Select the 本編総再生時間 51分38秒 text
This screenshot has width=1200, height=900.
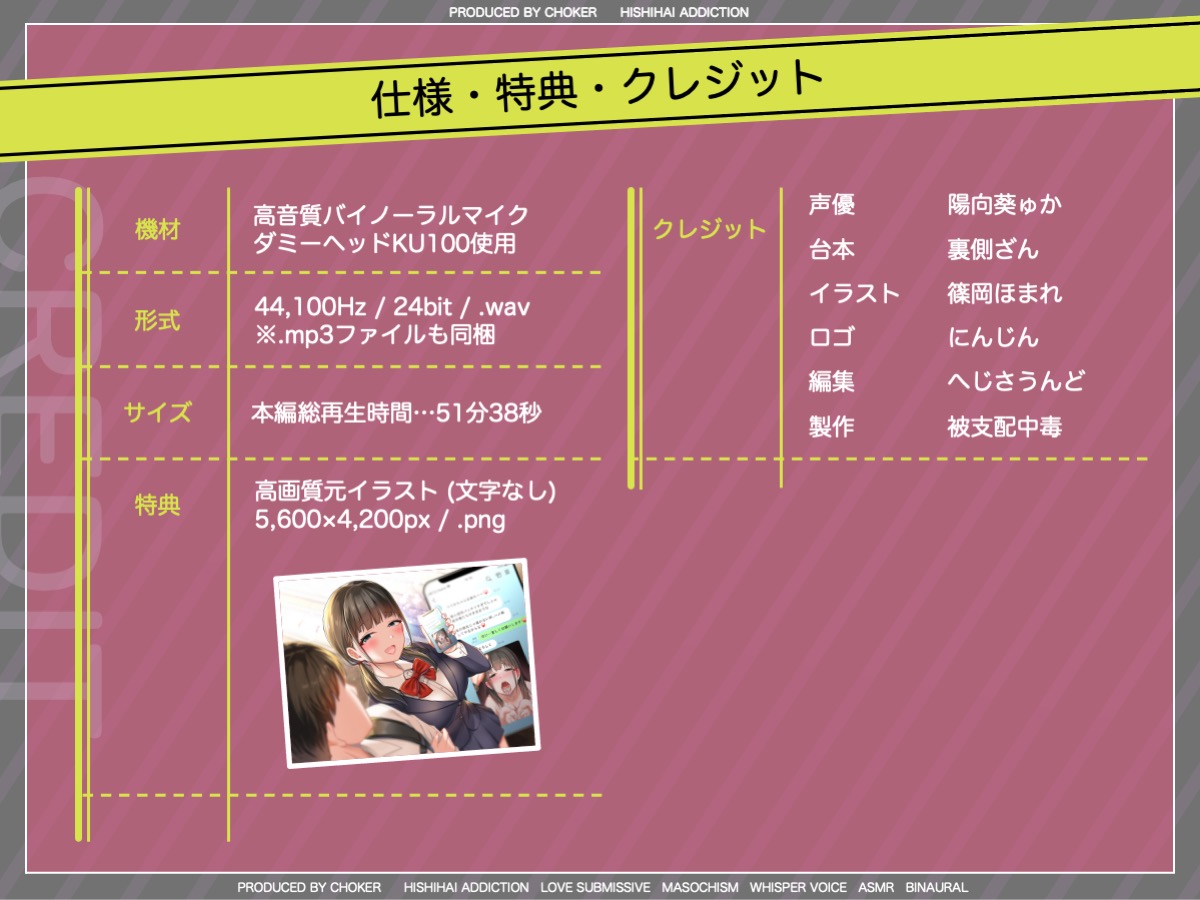click(x=396, y=412)
